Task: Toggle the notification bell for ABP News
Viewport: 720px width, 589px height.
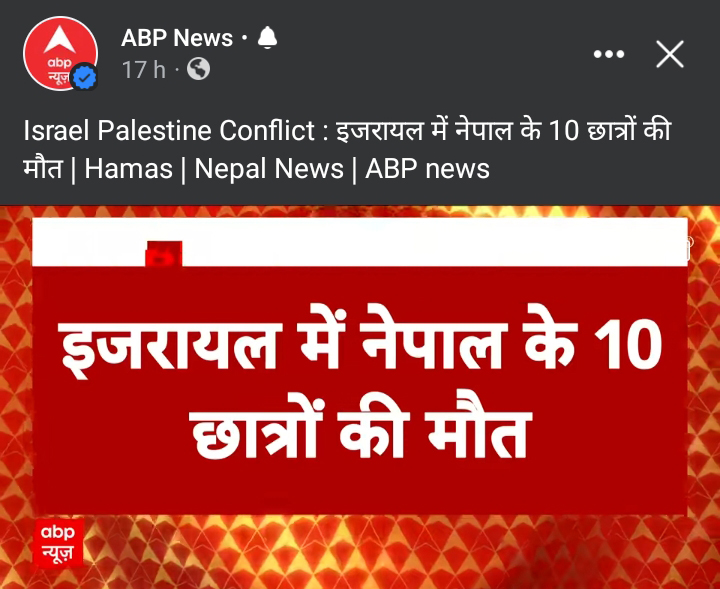Action: coord(267,38)
